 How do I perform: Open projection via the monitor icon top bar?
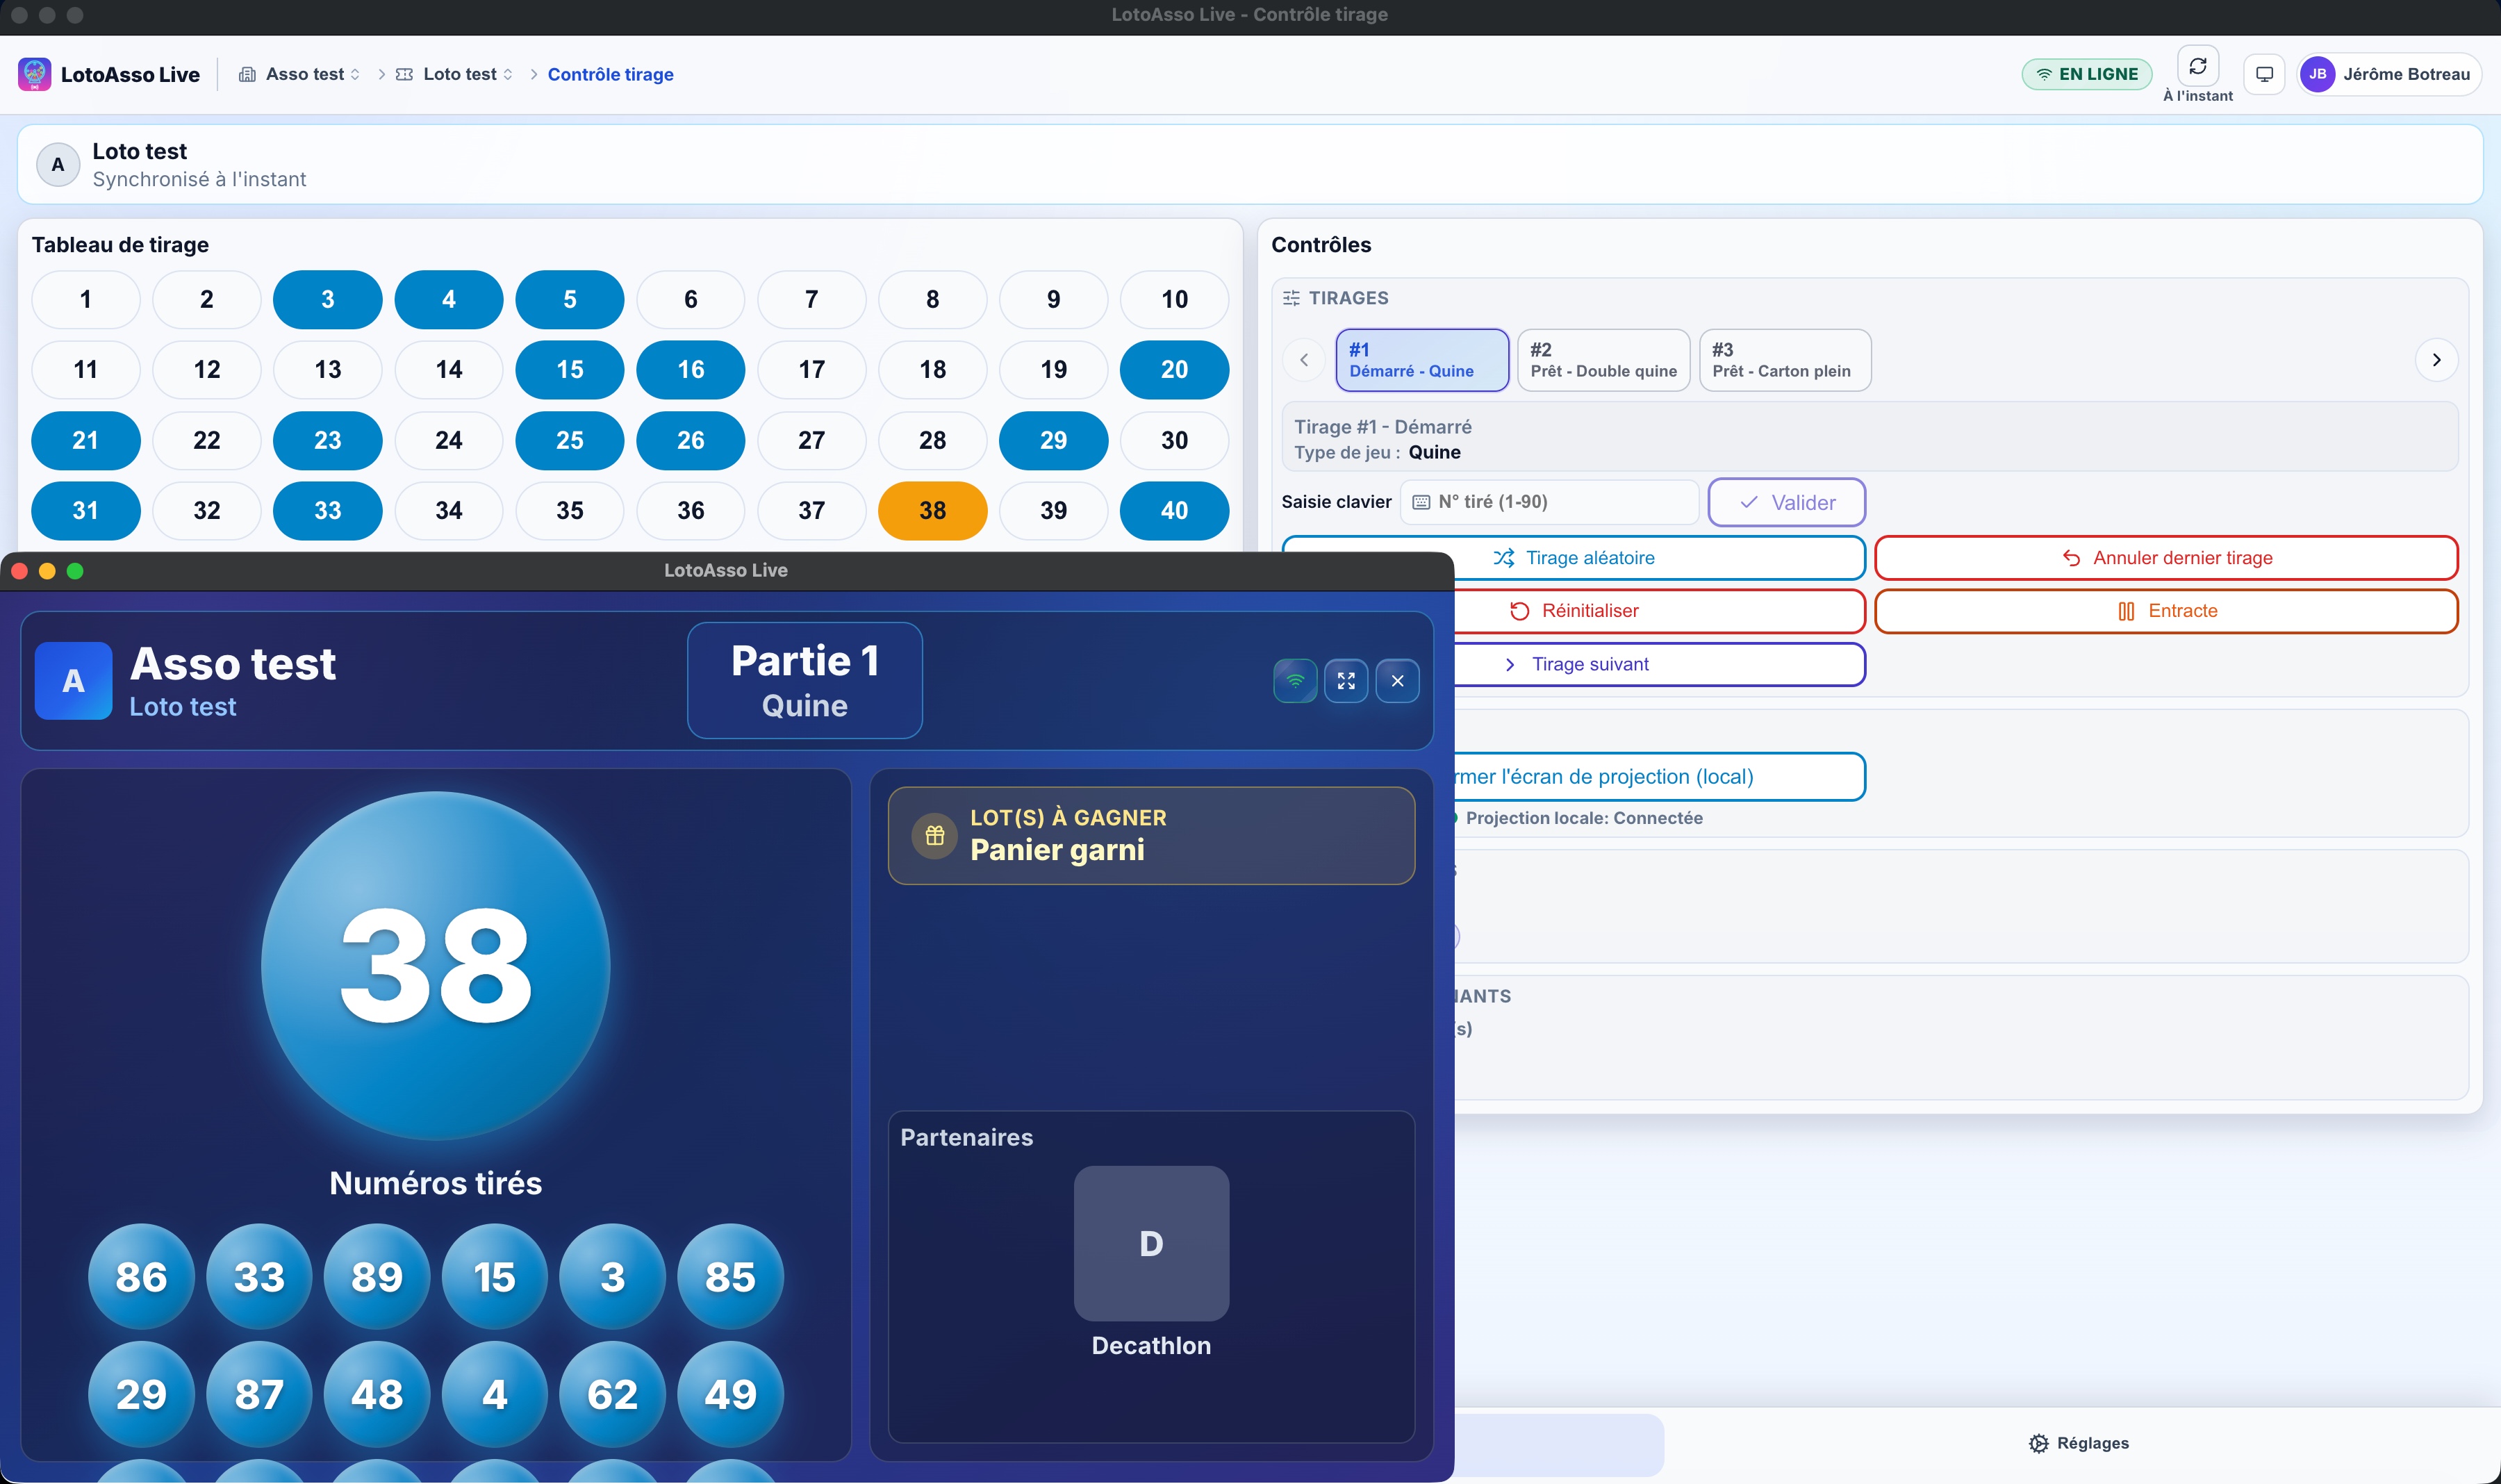coord(2264,73)
